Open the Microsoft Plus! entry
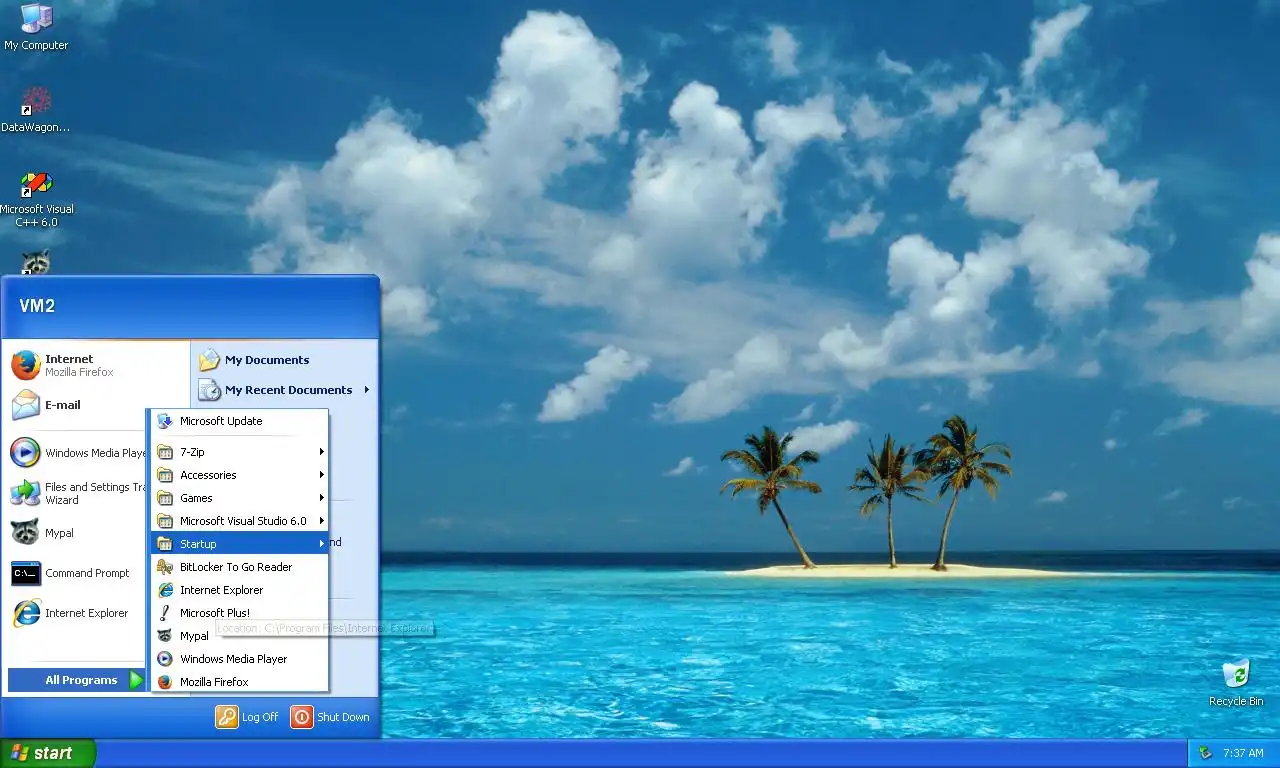This screenshot has width=1280, height=768. tap(239, 613)
